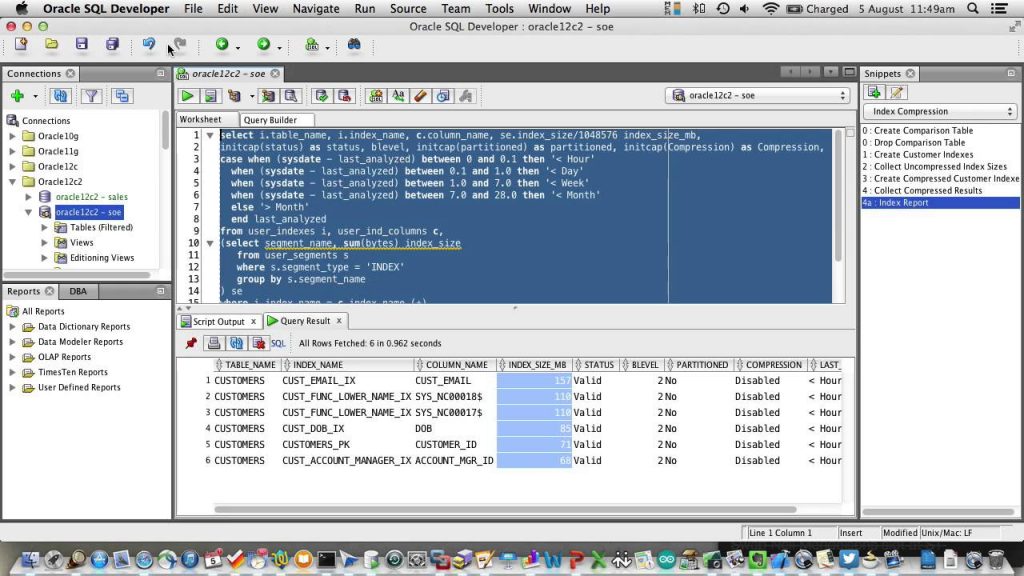Open the Team menu

(x=456, y=8)
